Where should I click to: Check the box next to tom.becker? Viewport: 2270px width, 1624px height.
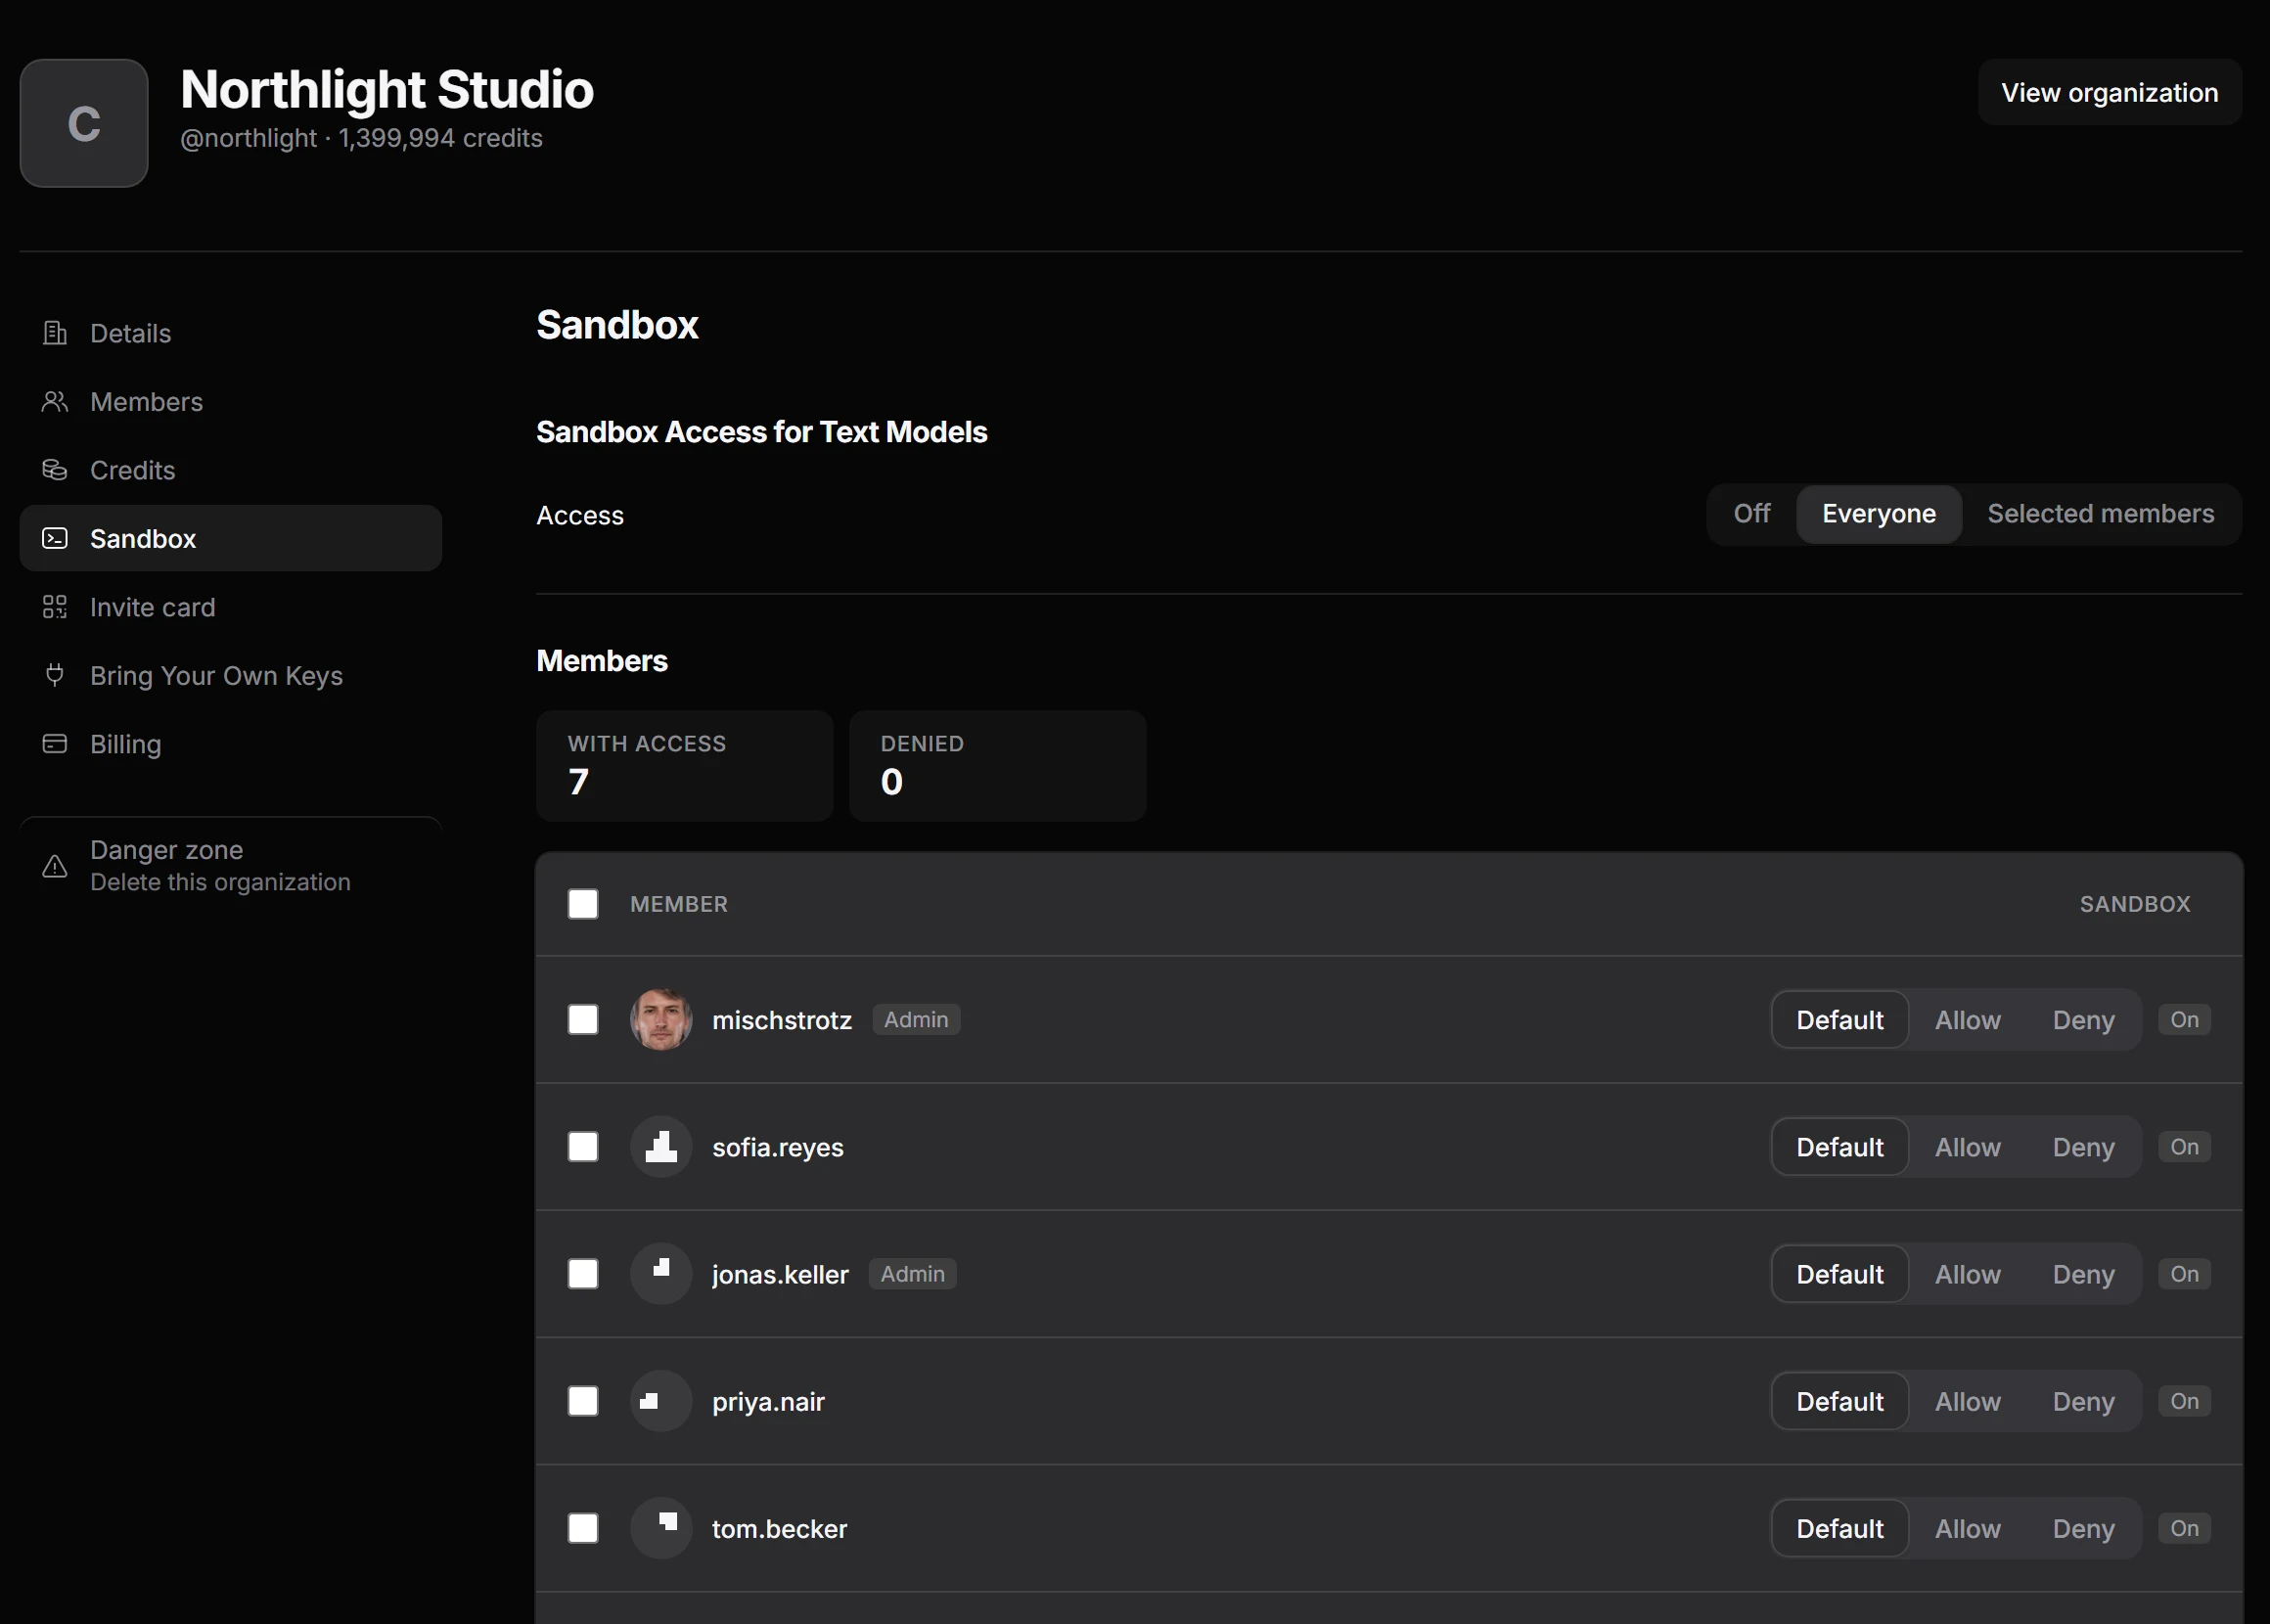tap(583, 1527)
